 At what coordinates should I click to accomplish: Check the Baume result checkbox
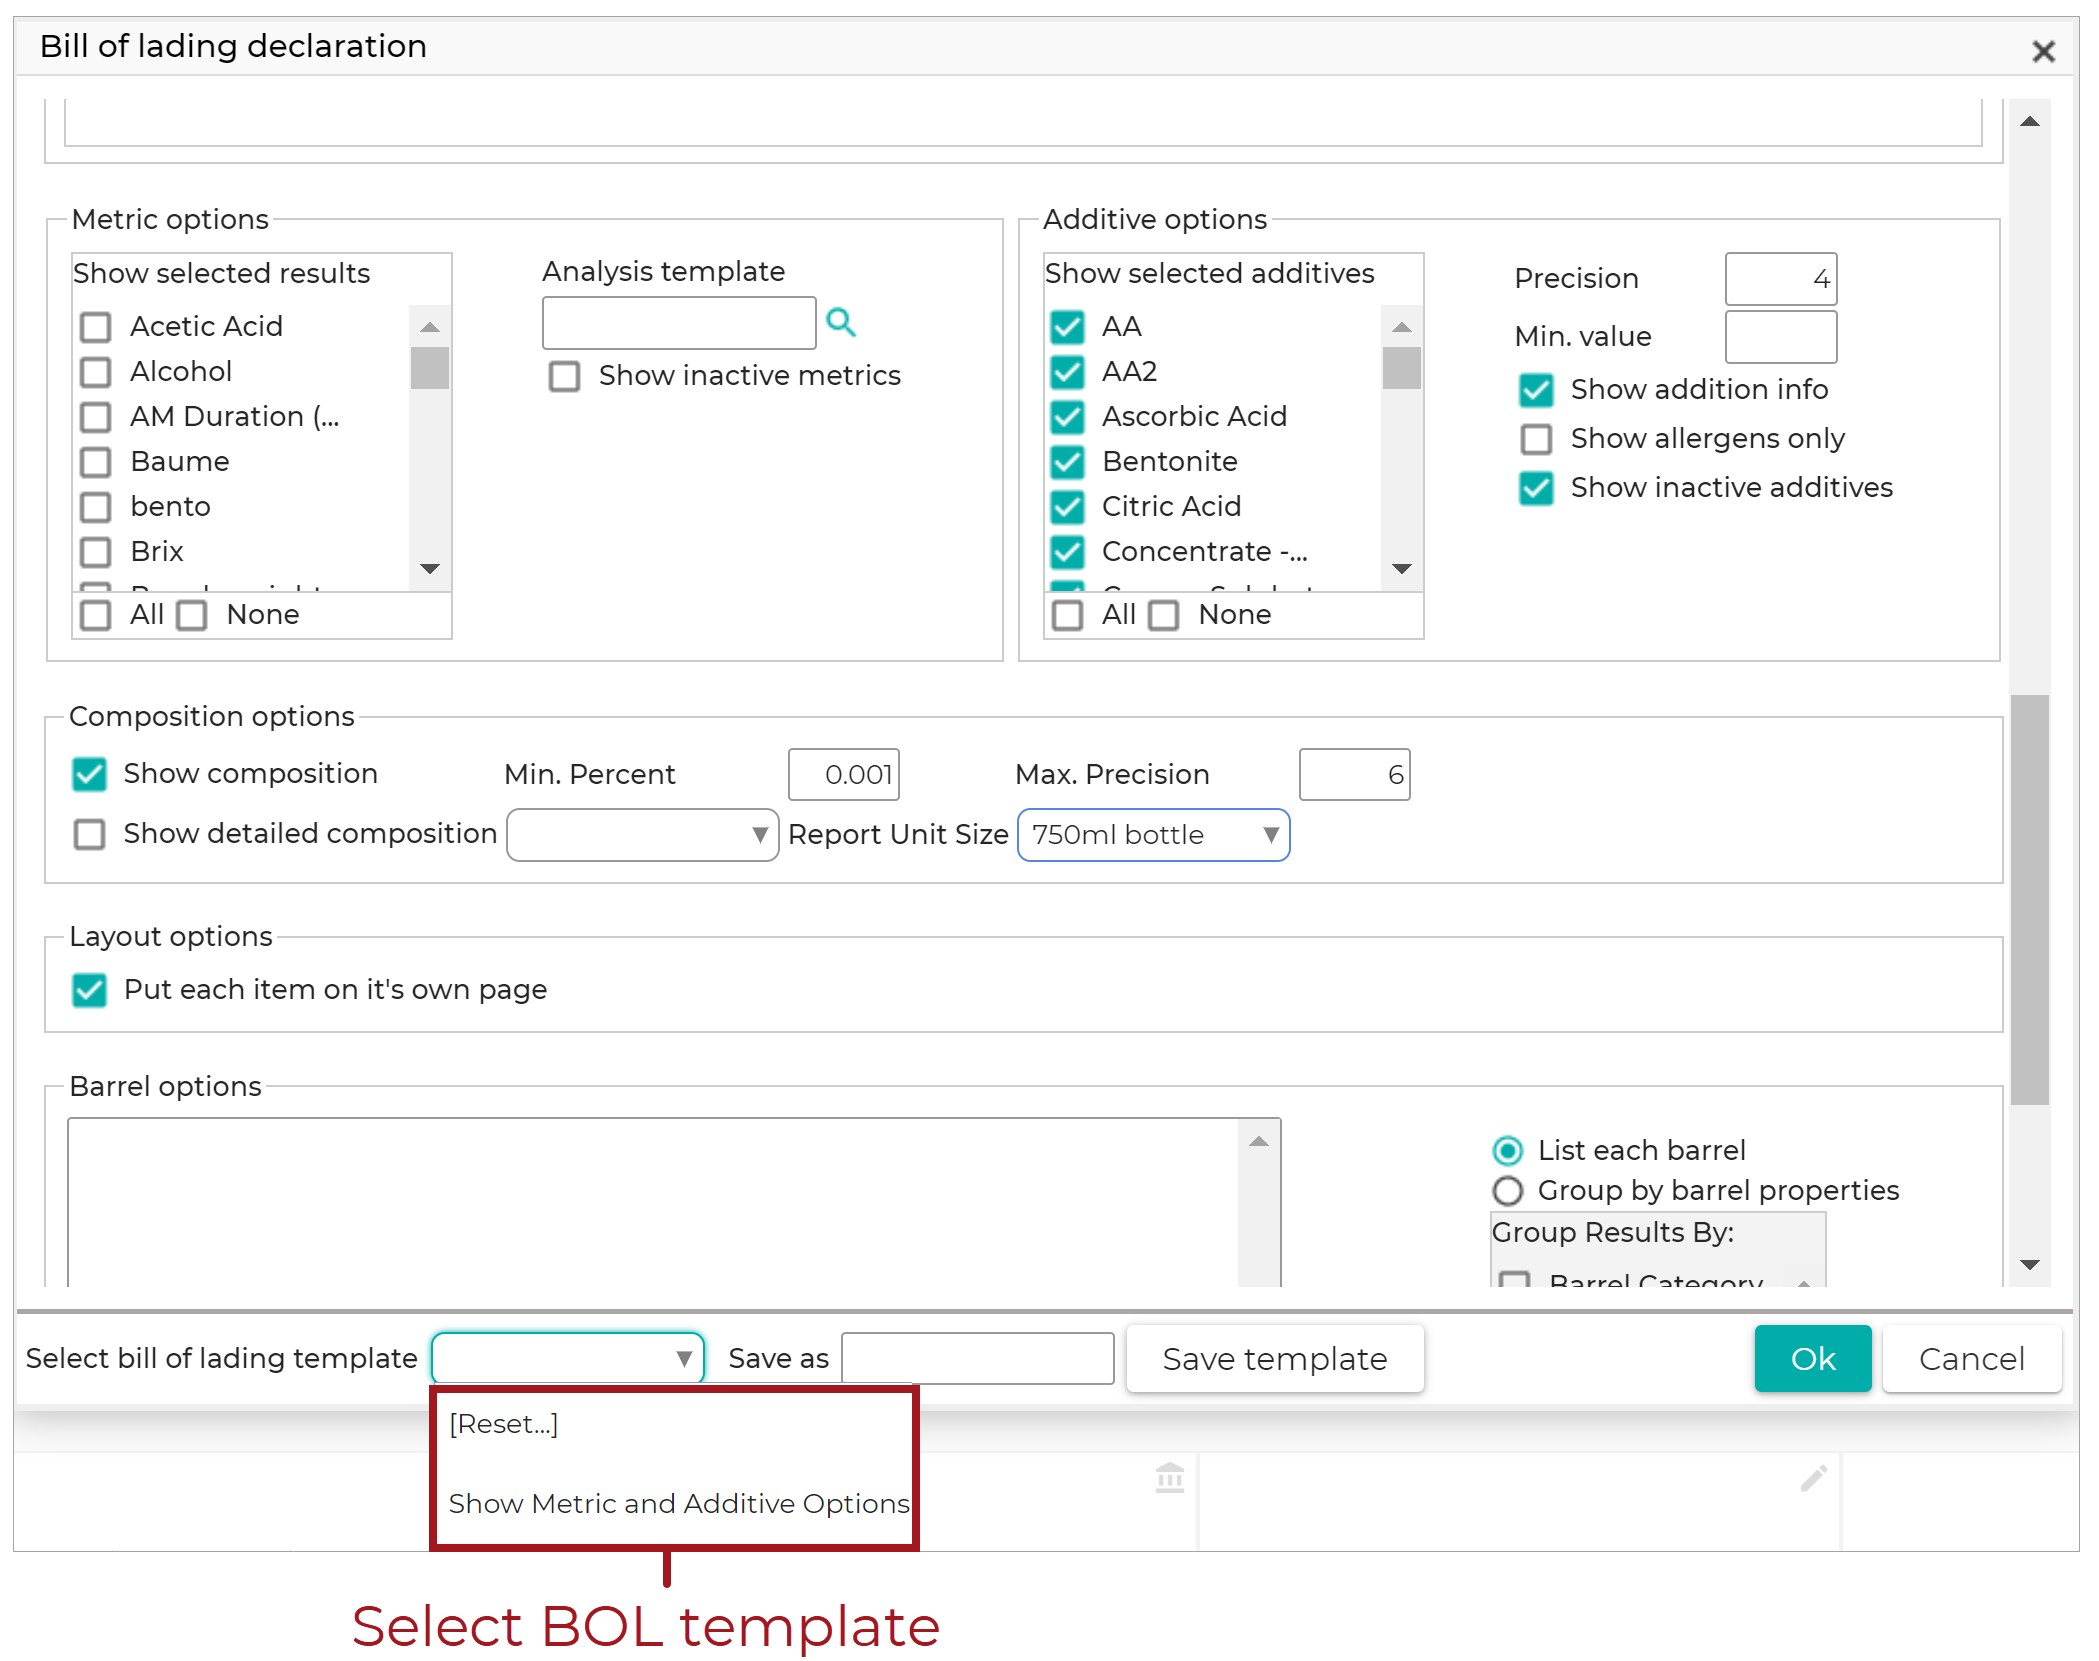point(96,462)
